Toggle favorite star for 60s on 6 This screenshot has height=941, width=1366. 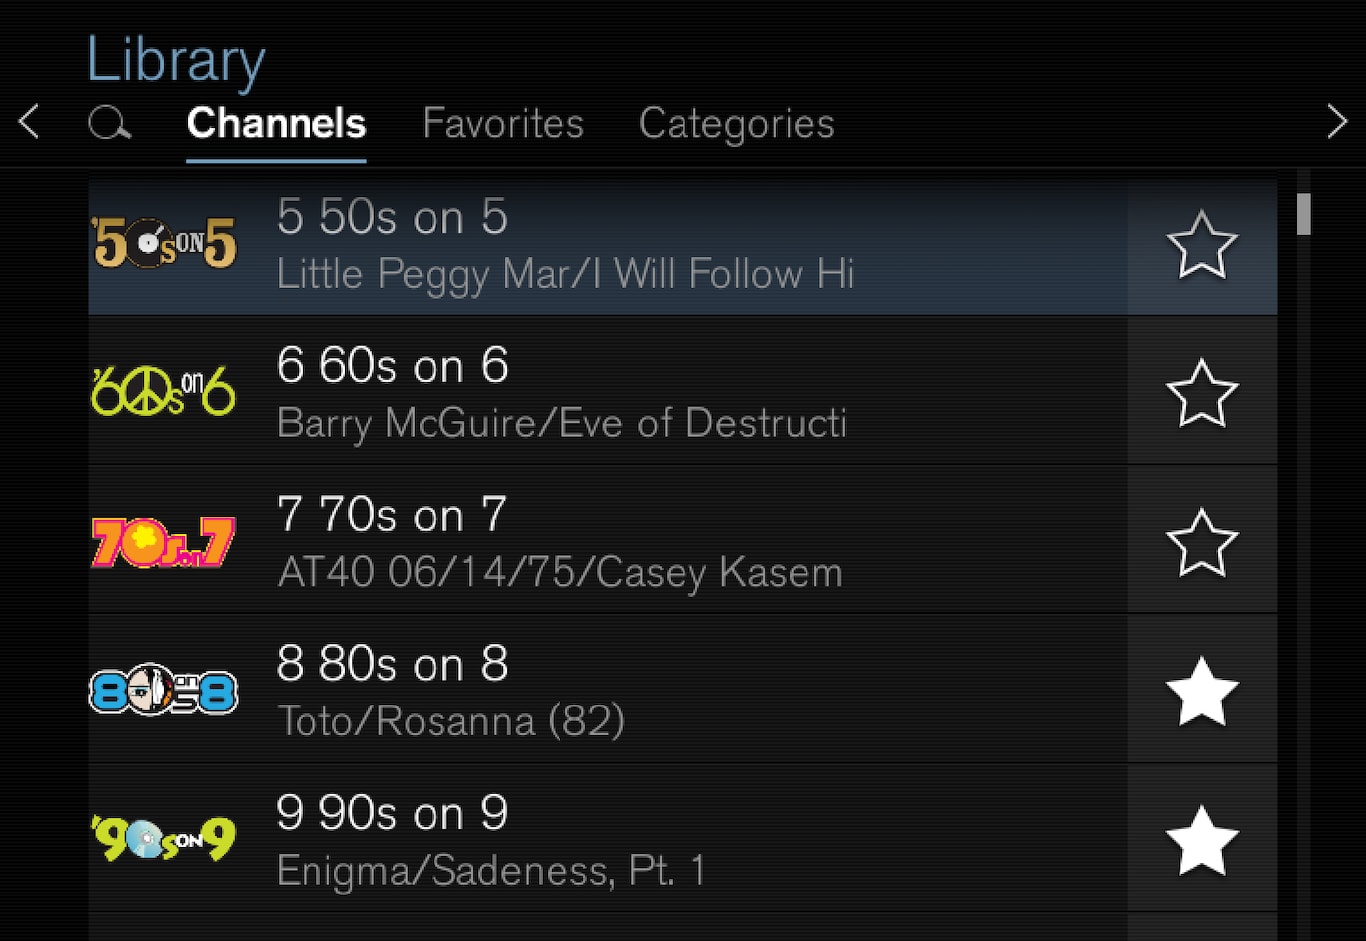tap(1201, 393)
